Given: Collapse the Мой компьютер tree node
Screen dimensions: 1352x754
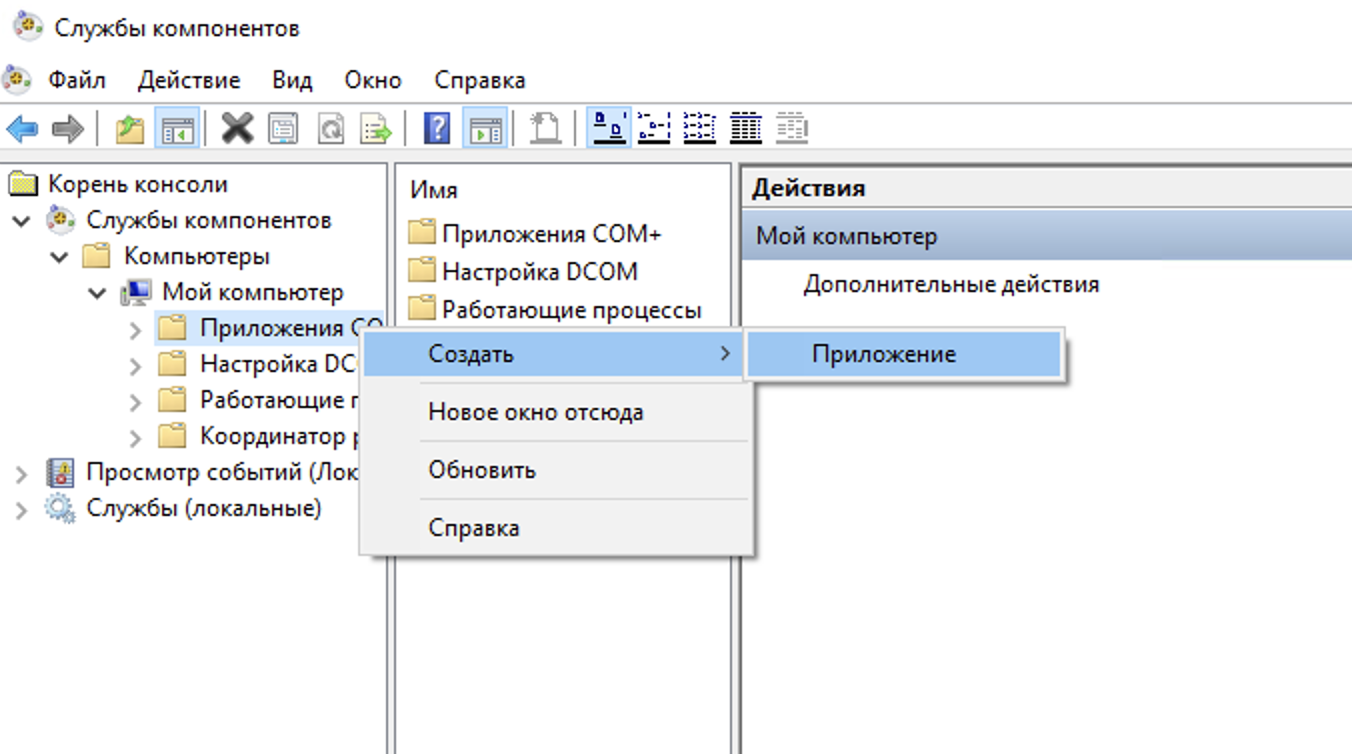Looking at the screenshot, I should click(x=98, y=293).
